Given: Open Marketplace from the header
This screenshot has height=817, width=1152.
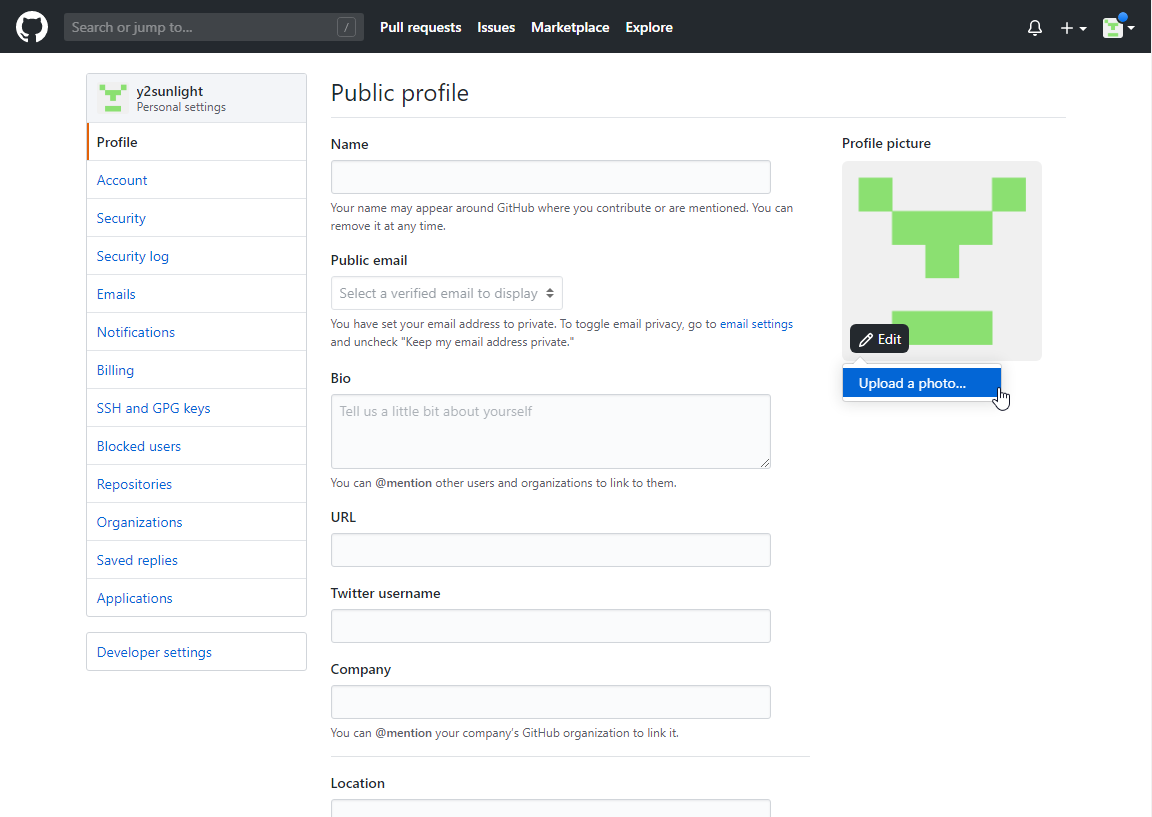Looking at the screenshot, I should [570, 27].
